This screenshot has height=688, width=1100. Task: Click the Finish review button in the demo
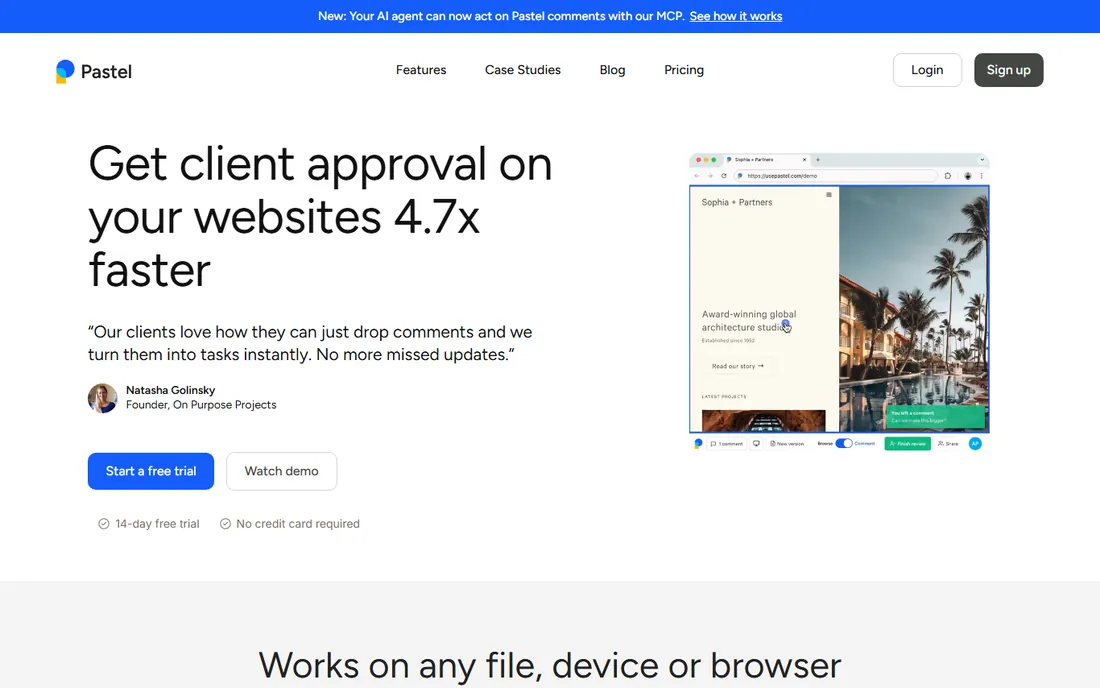[x=908, y=443]
